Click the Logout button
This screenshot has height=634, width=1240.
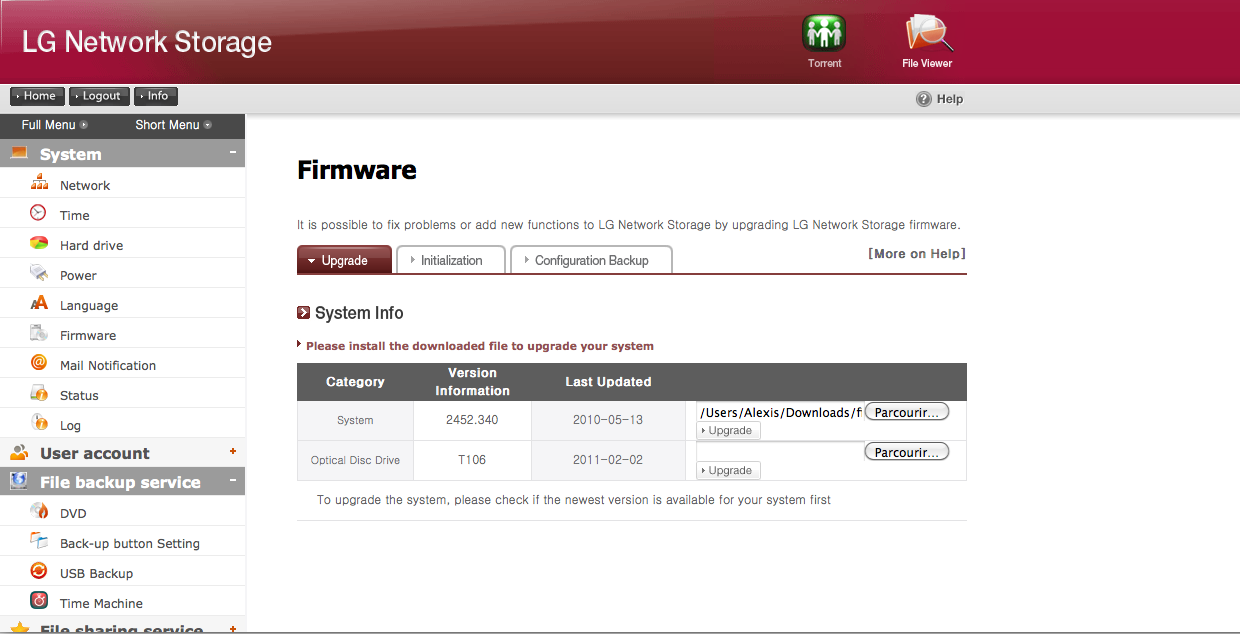click(100, 96)
